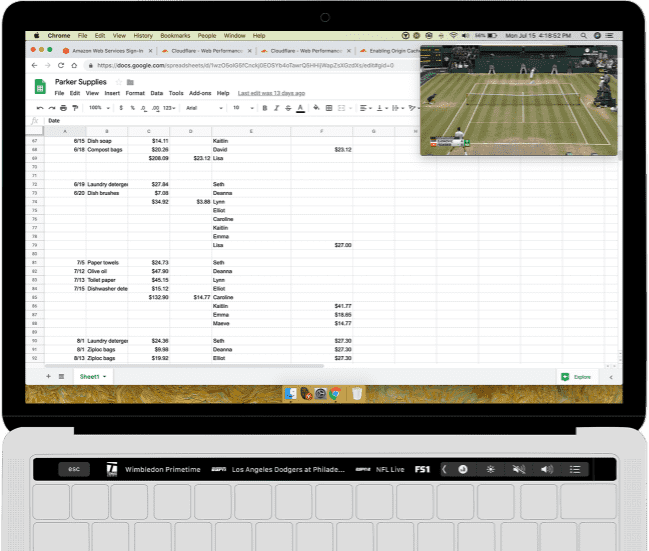Viewport: 649px width, 551px height.
Task: Open Chrome from the Dock
Action: point(335,394)
